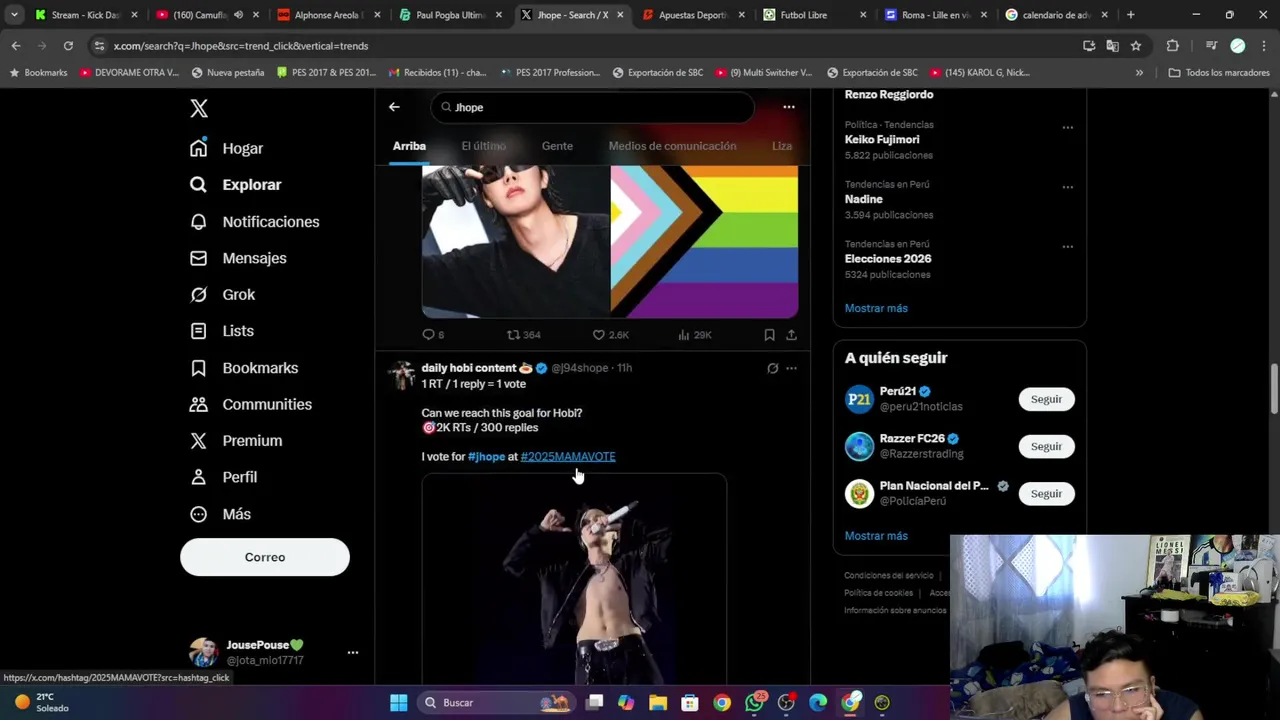
Task: Click Mostrar más under A quién seguir
Action: (x=876, y=536)
